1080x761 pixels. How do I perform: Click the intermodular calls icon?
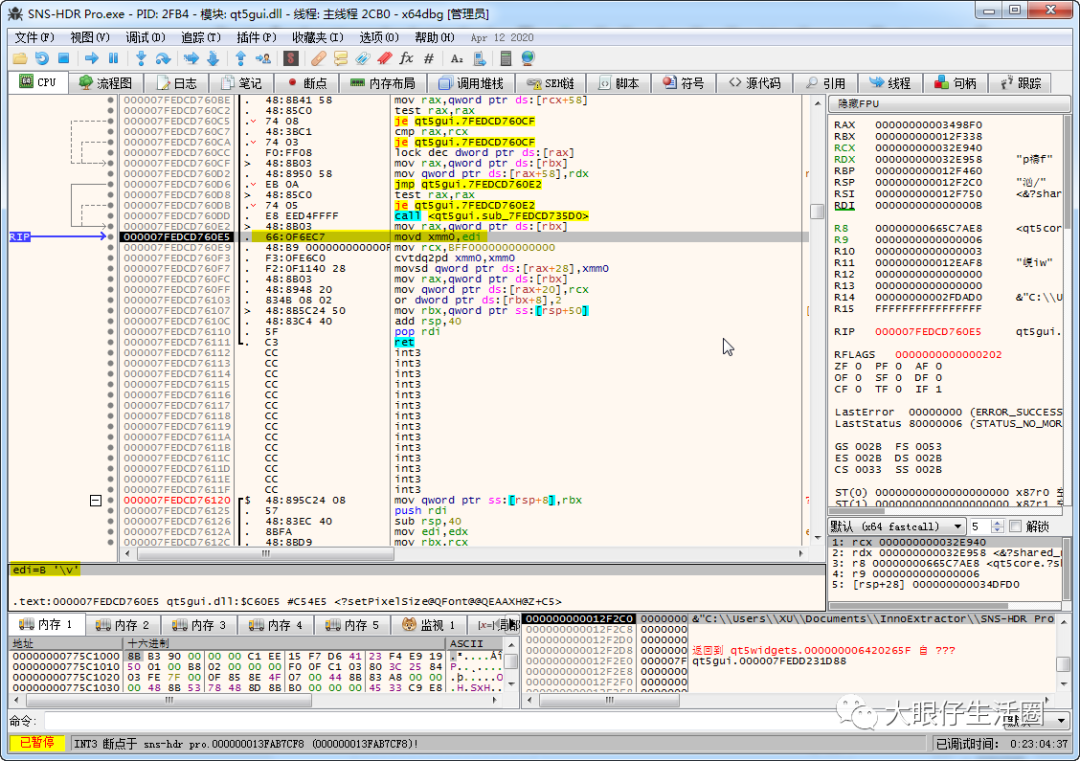(480, 59)
